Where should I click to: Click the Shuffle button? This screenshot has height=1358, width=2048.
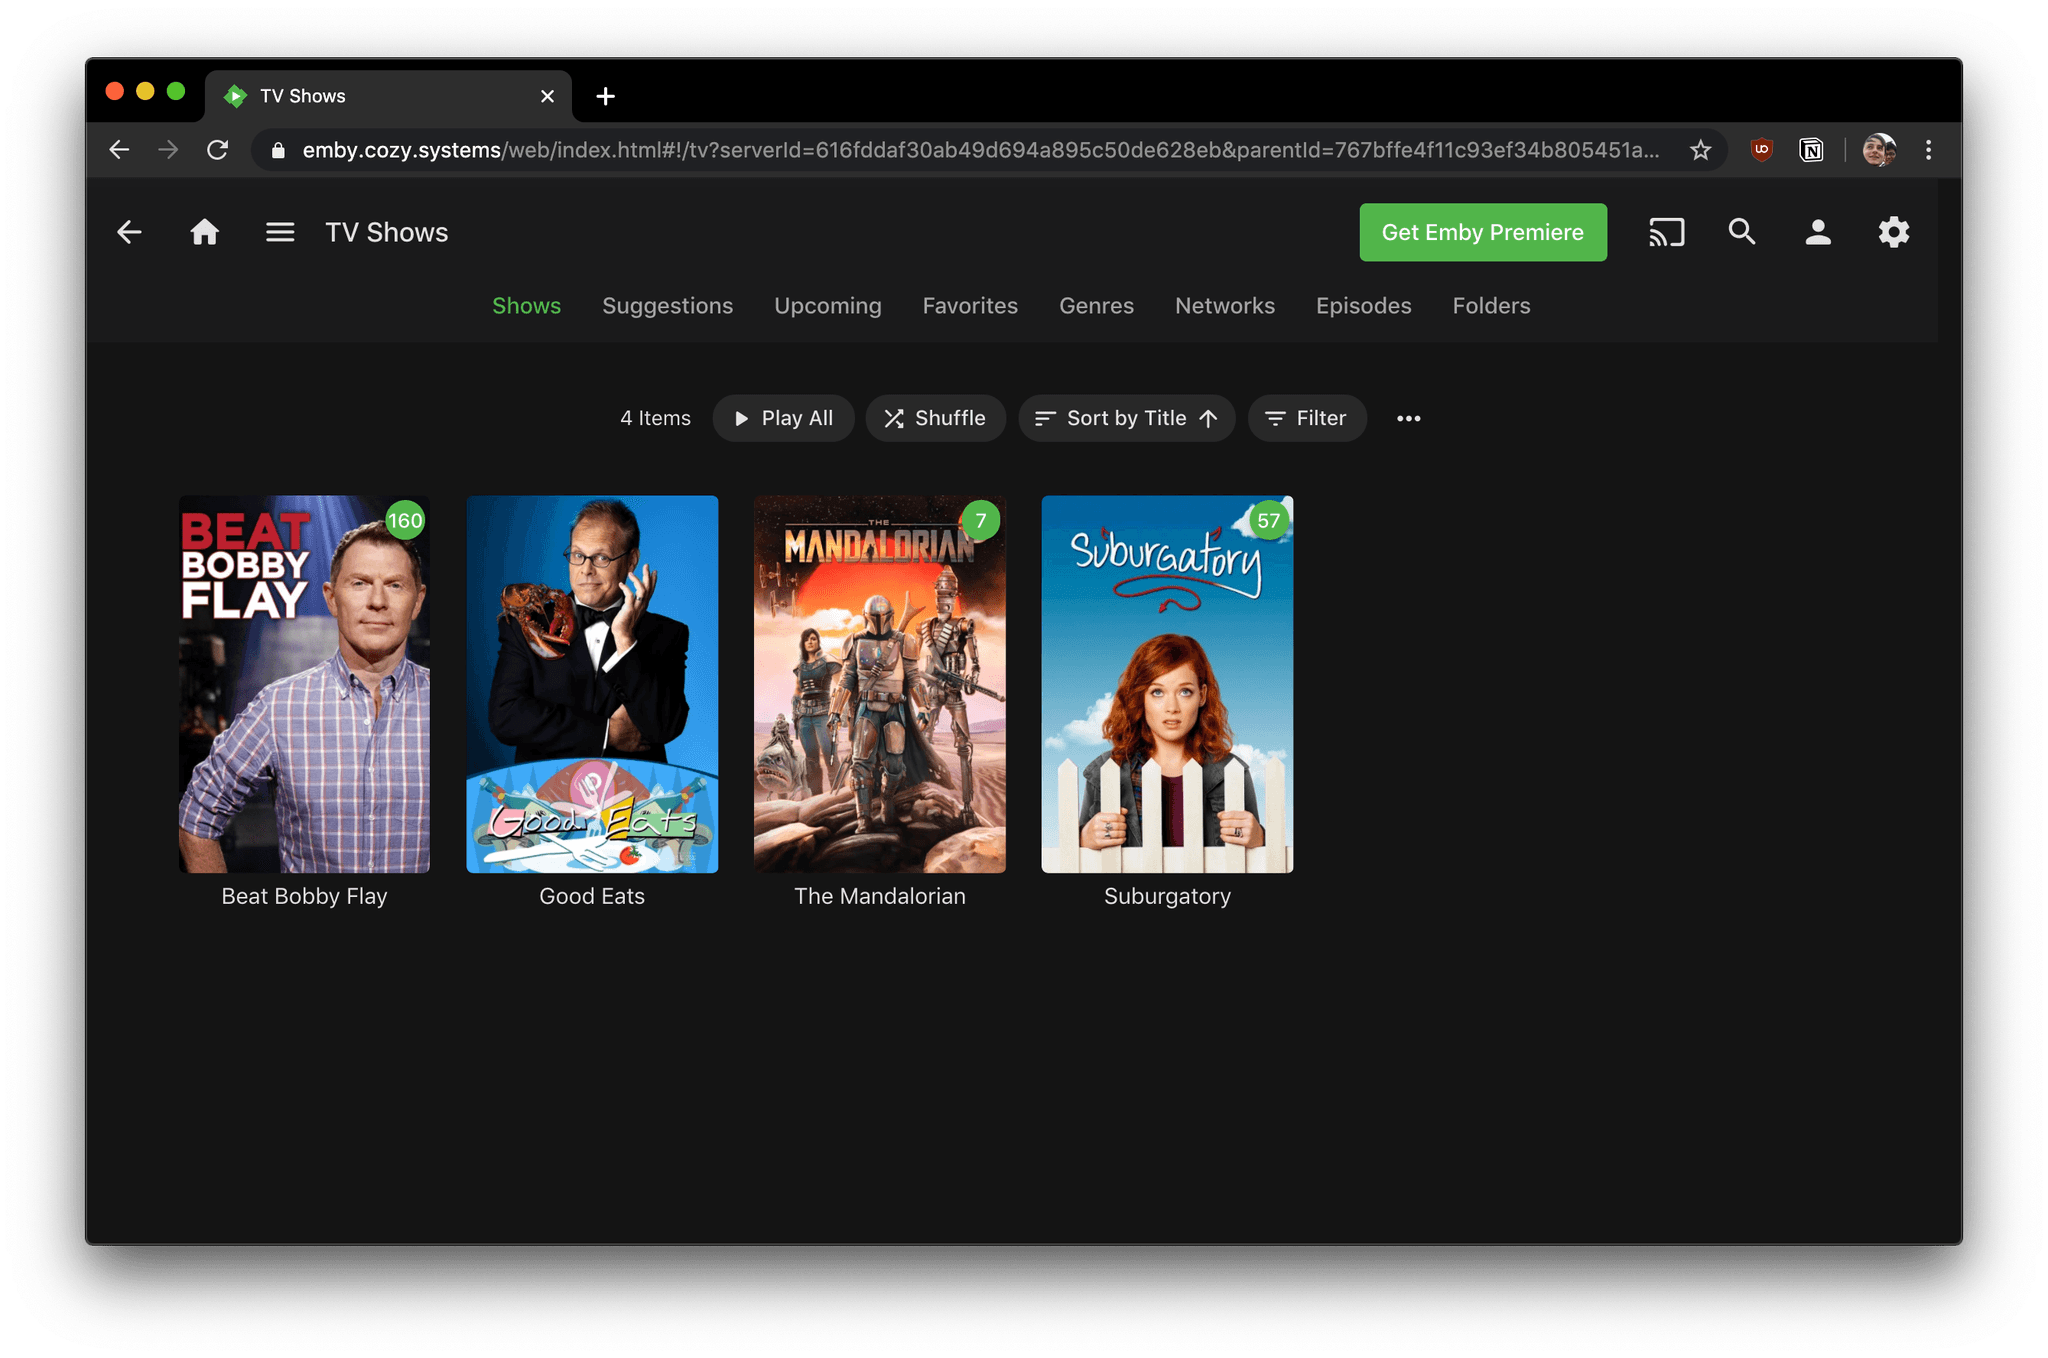click(x=935, y=418)
